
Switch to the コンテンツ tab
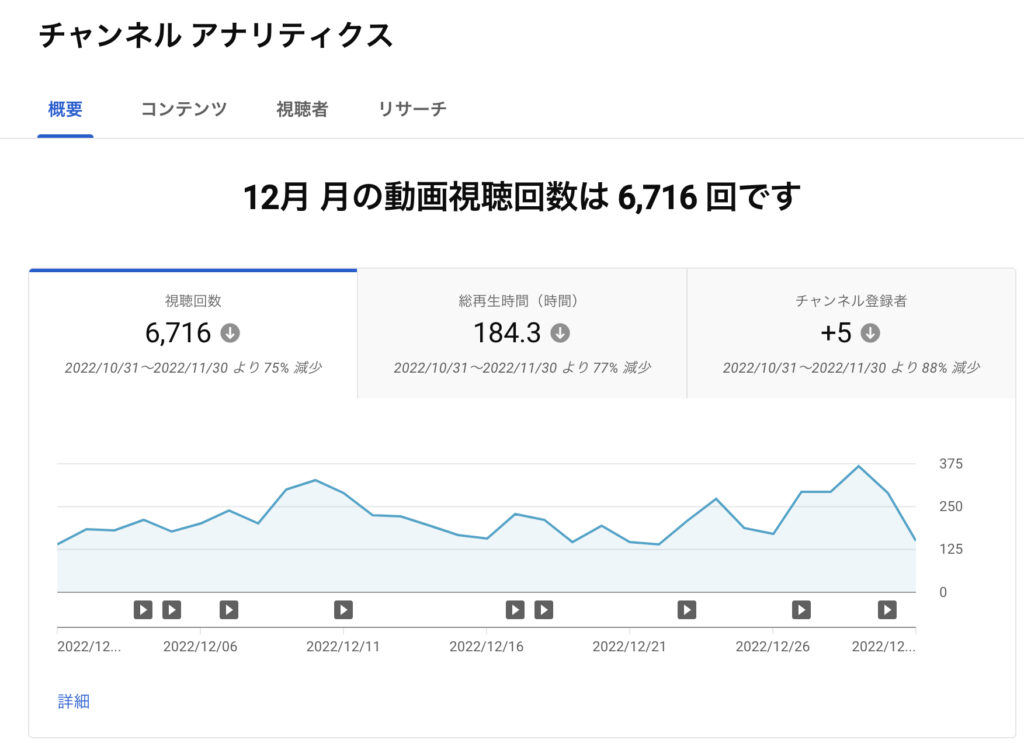tap(184, 110)
